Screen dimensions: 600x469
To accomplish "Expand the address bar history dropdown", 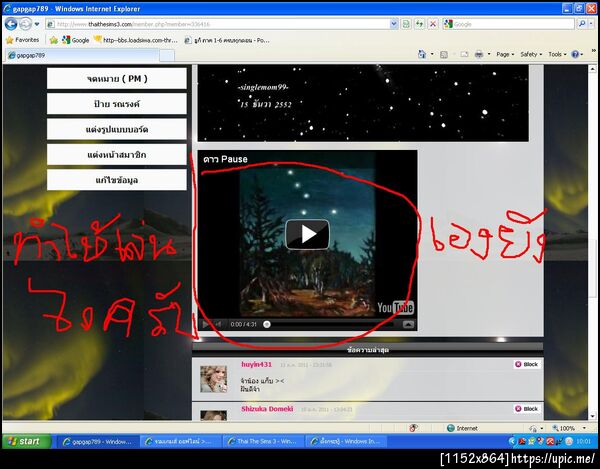I will pos(394,24).
